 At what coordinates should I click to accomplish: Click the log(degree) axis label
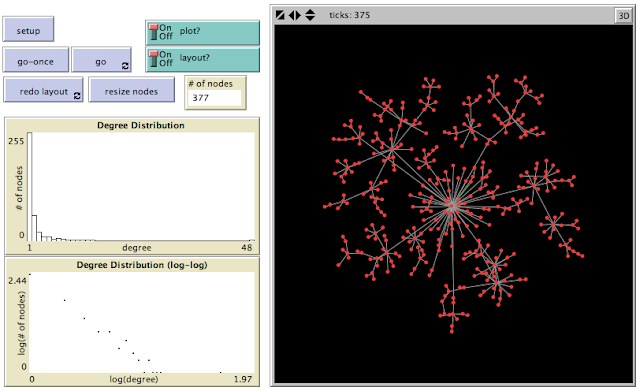[134, 379]
